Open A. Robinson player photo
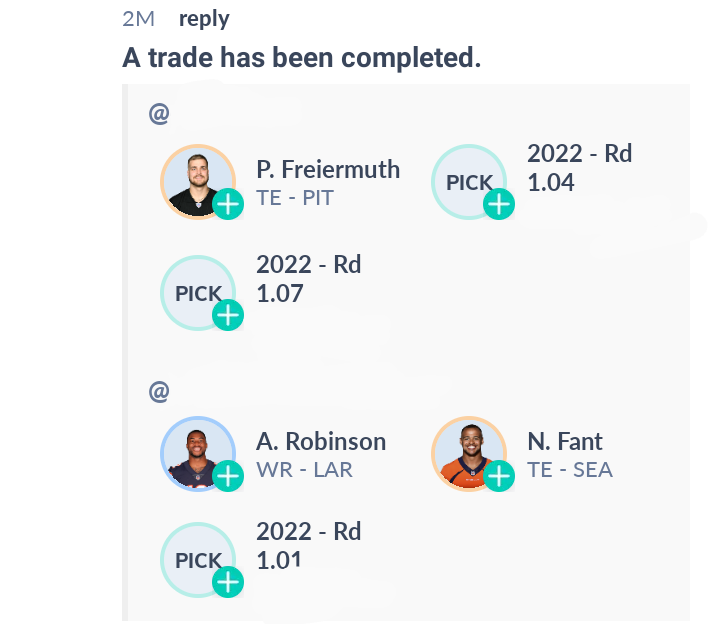 (198, 454)
